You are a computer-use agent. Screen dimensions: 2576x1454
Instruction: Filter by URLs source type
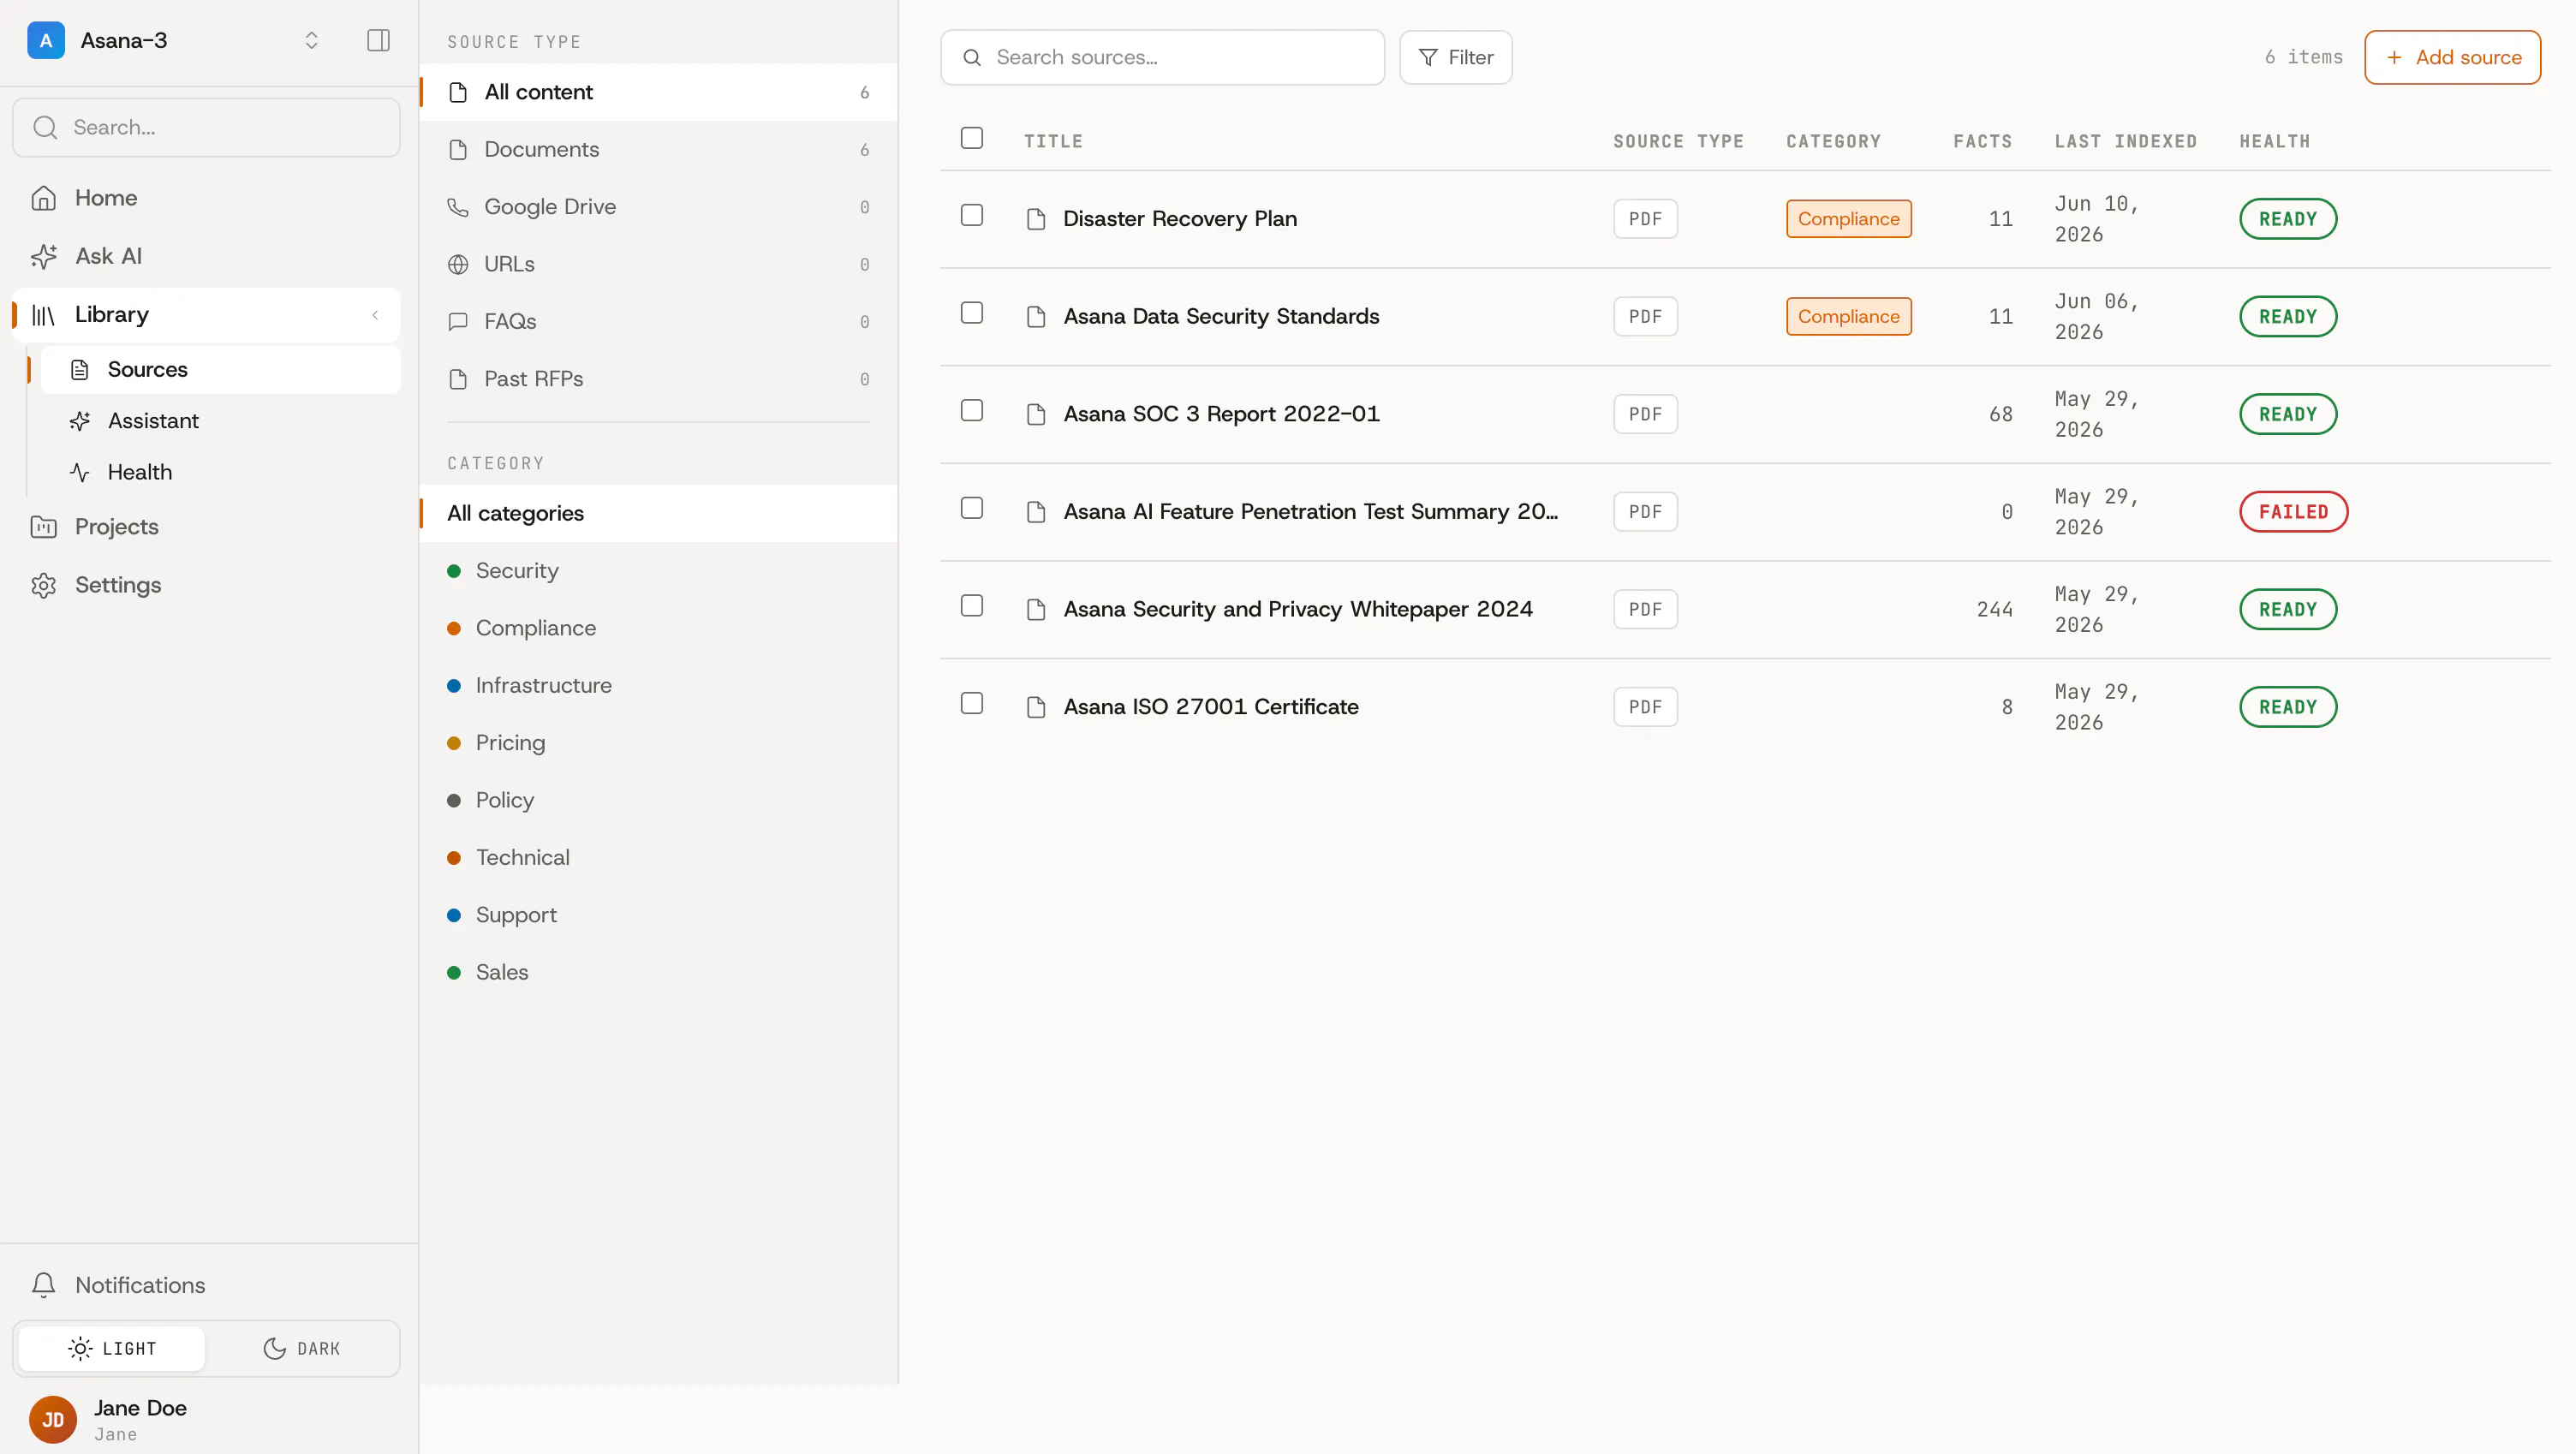pyautogui.click(x=658, y=264)
